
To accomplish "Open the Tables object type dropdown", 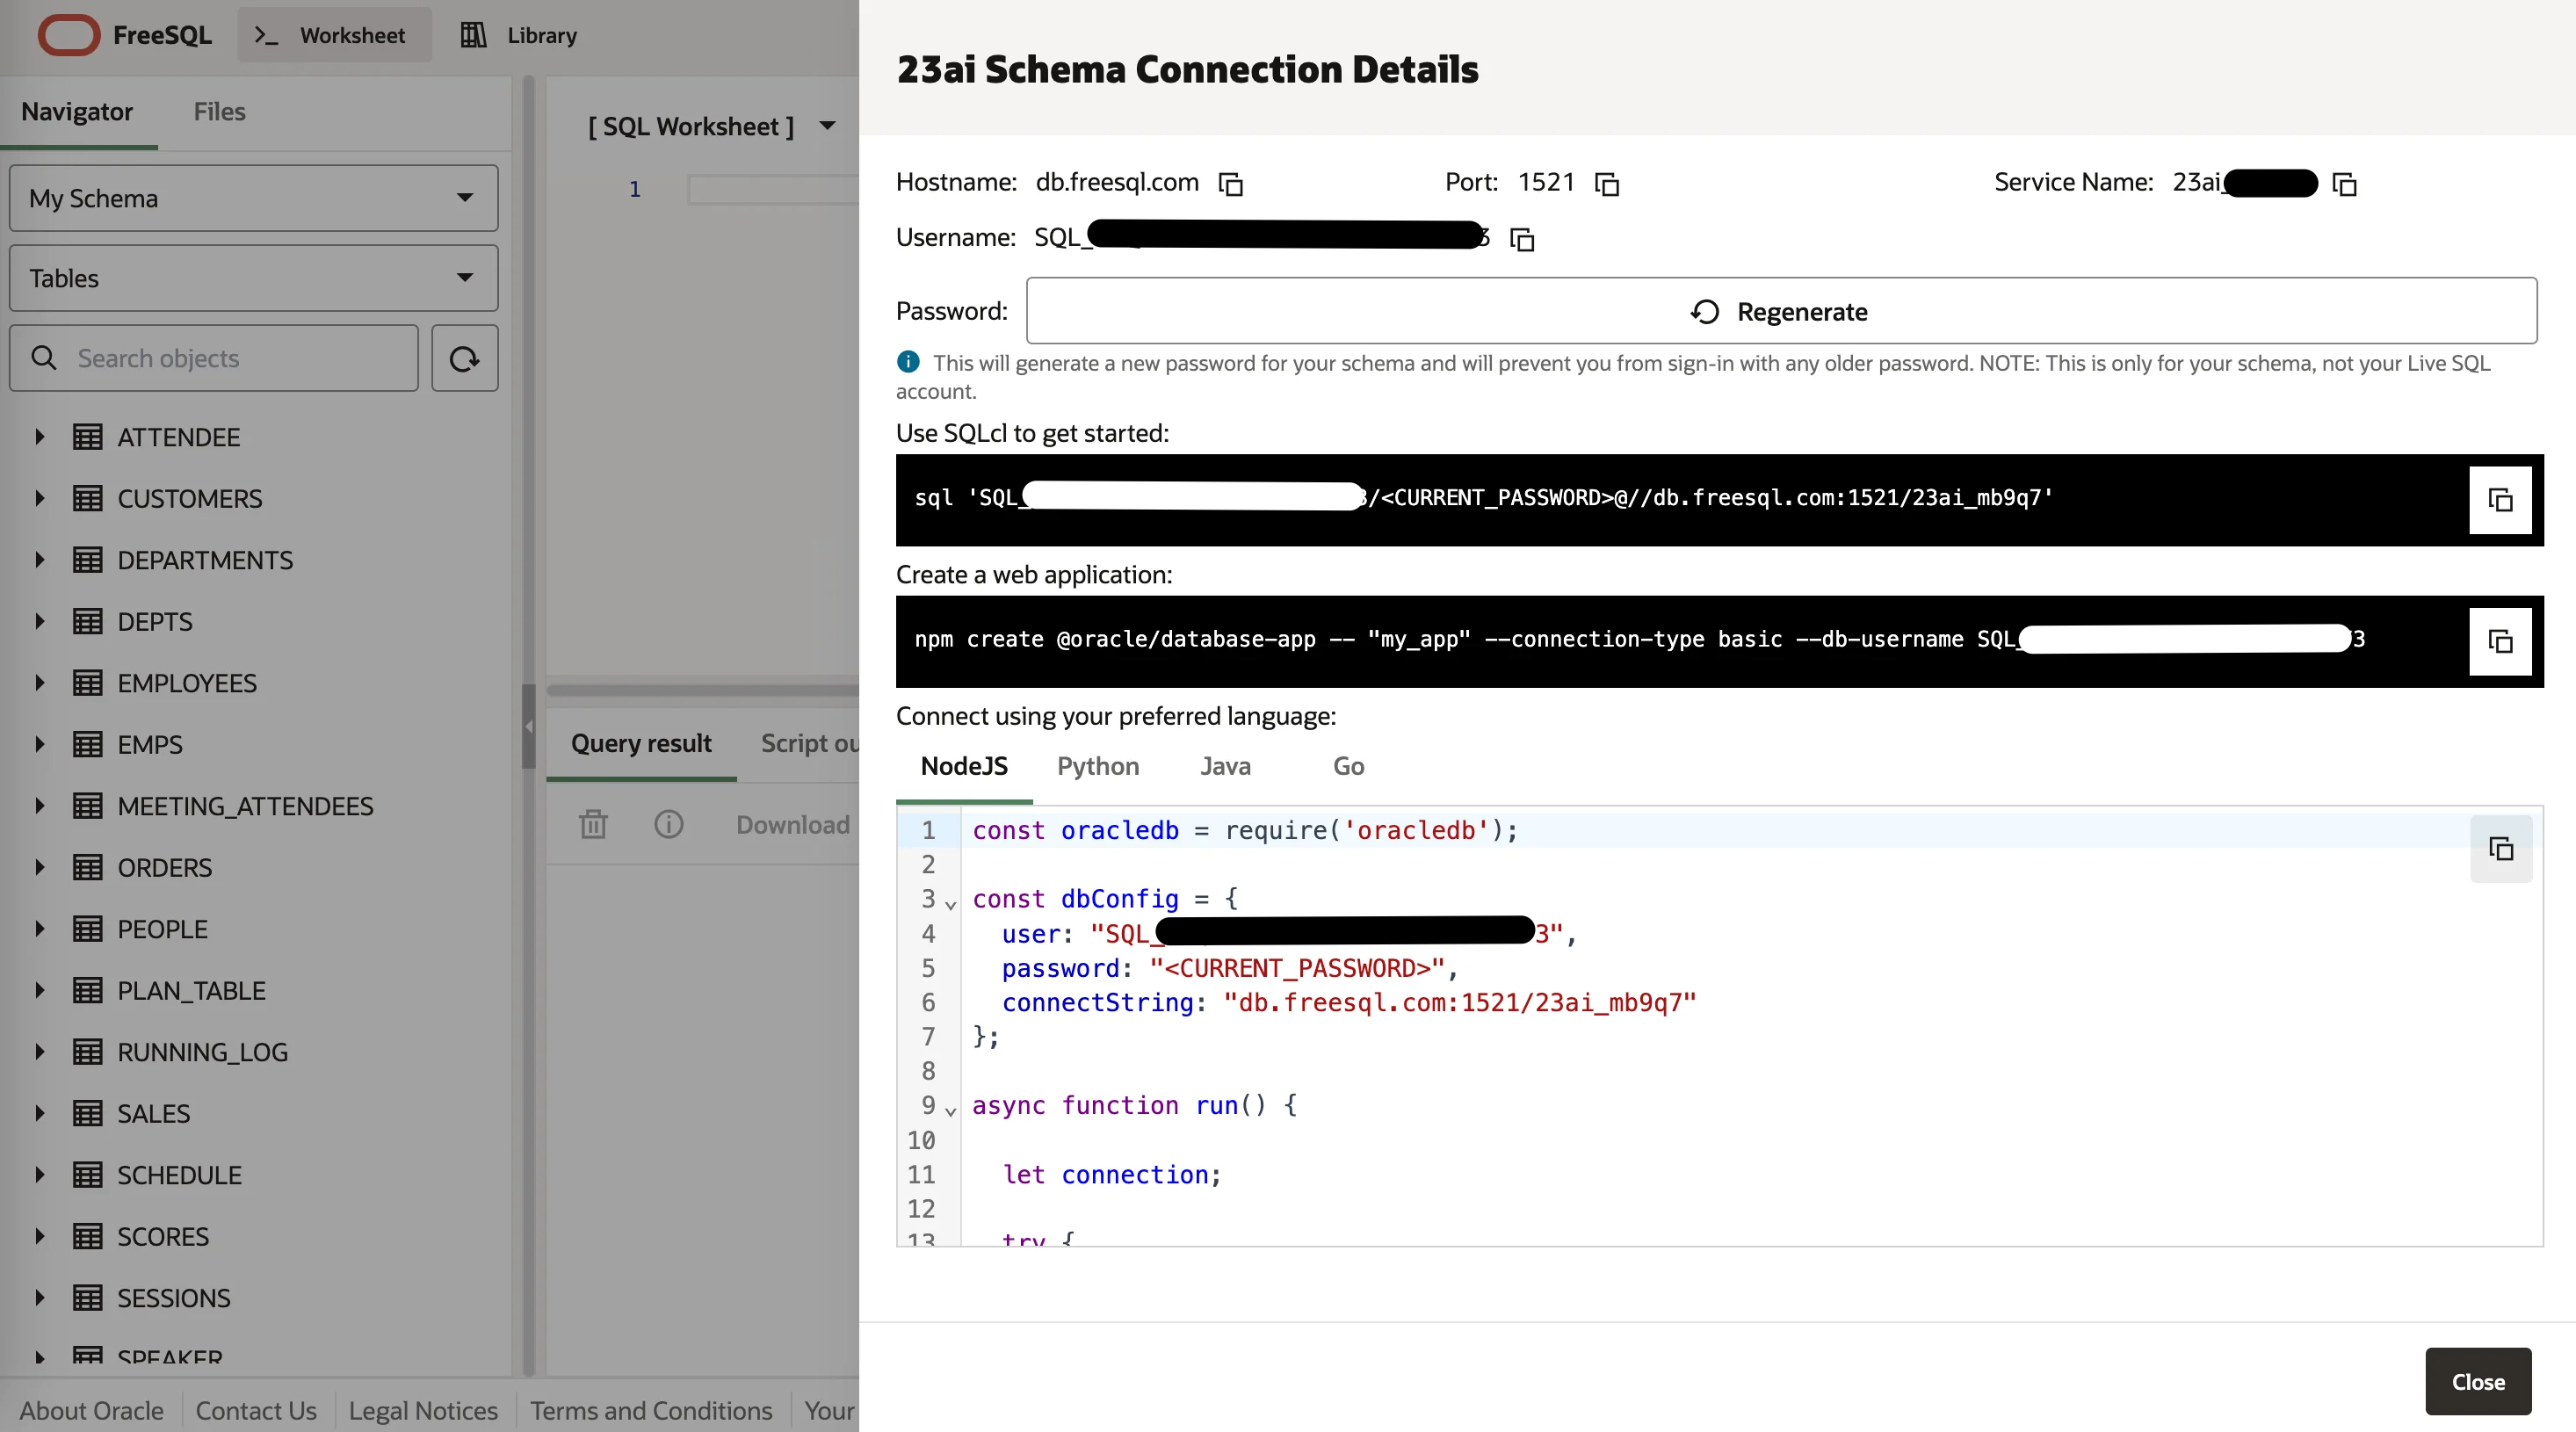I will coord(253,278).
